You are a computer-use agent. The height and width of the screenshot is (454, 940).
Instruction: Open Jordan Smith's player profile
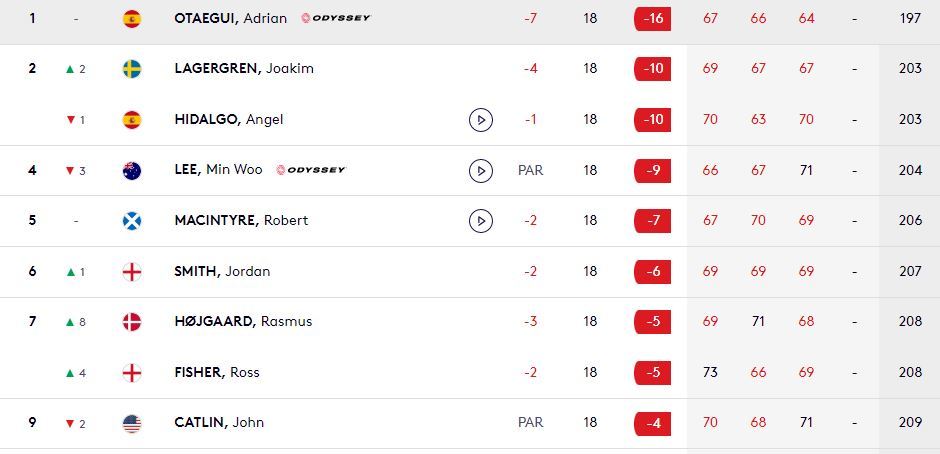[x=222, y=271]
